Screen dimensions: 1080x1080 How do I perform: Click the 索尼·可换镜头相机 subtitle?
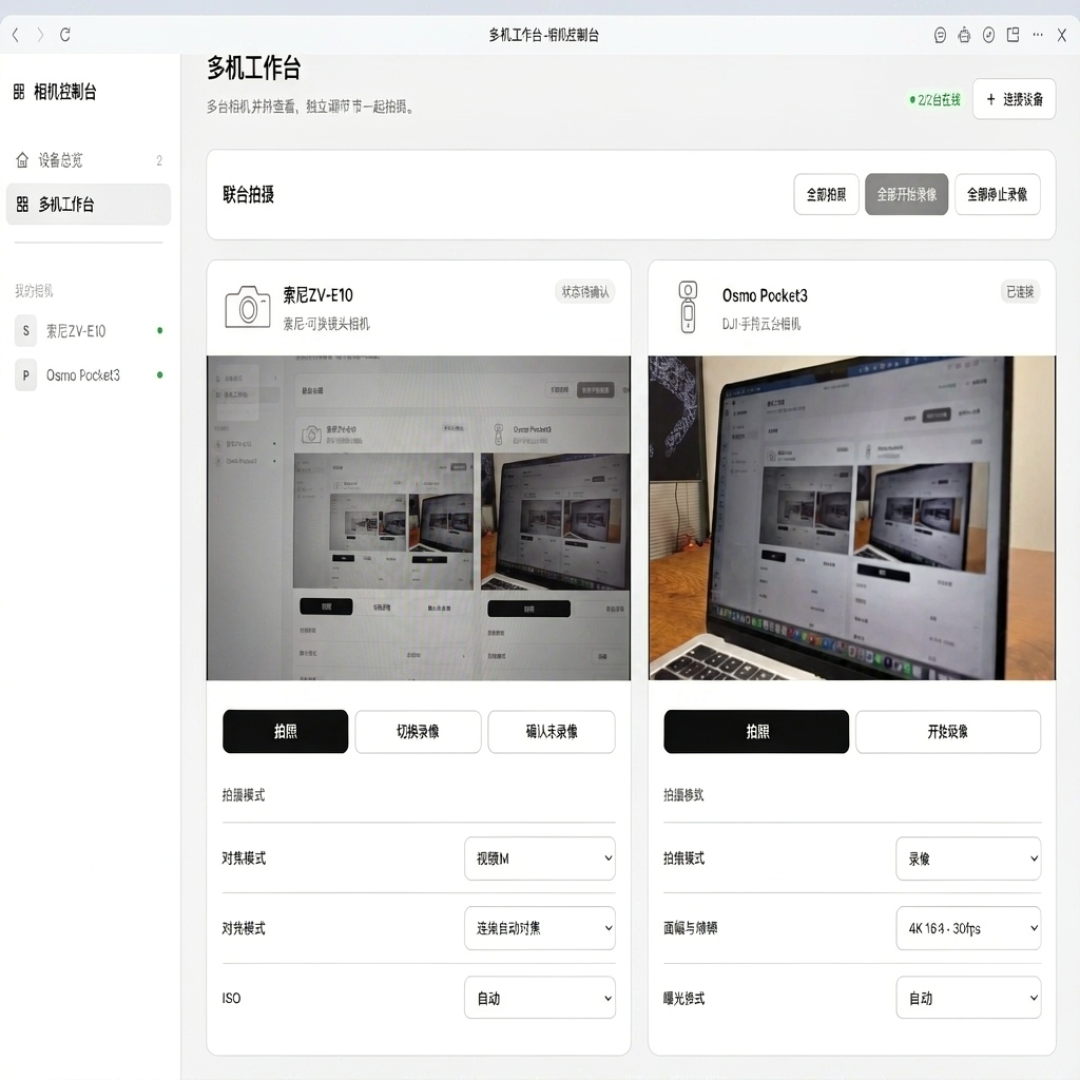click(326, 324)
